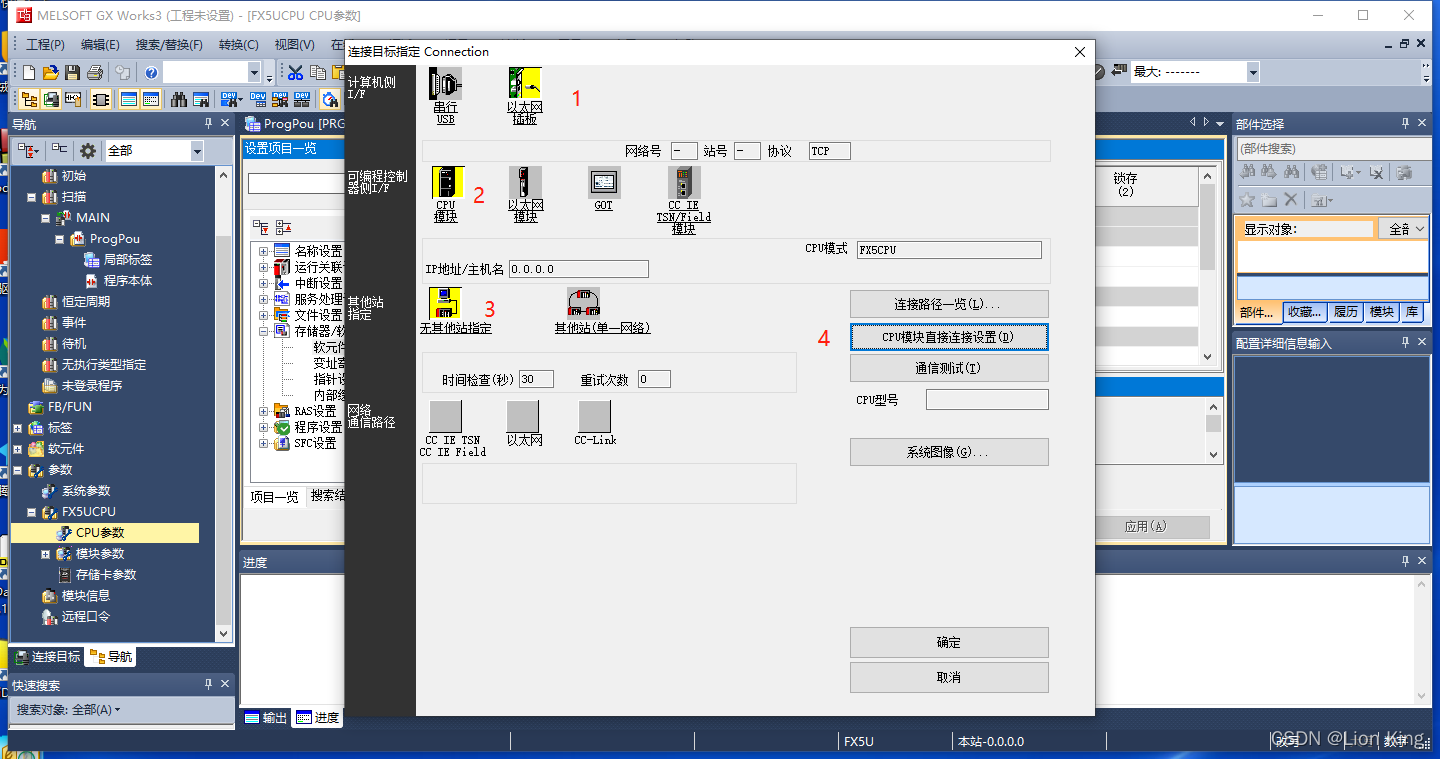1440x759 pixels.
Task: Click the Ethernet network route icon
Action: (523, 417)
